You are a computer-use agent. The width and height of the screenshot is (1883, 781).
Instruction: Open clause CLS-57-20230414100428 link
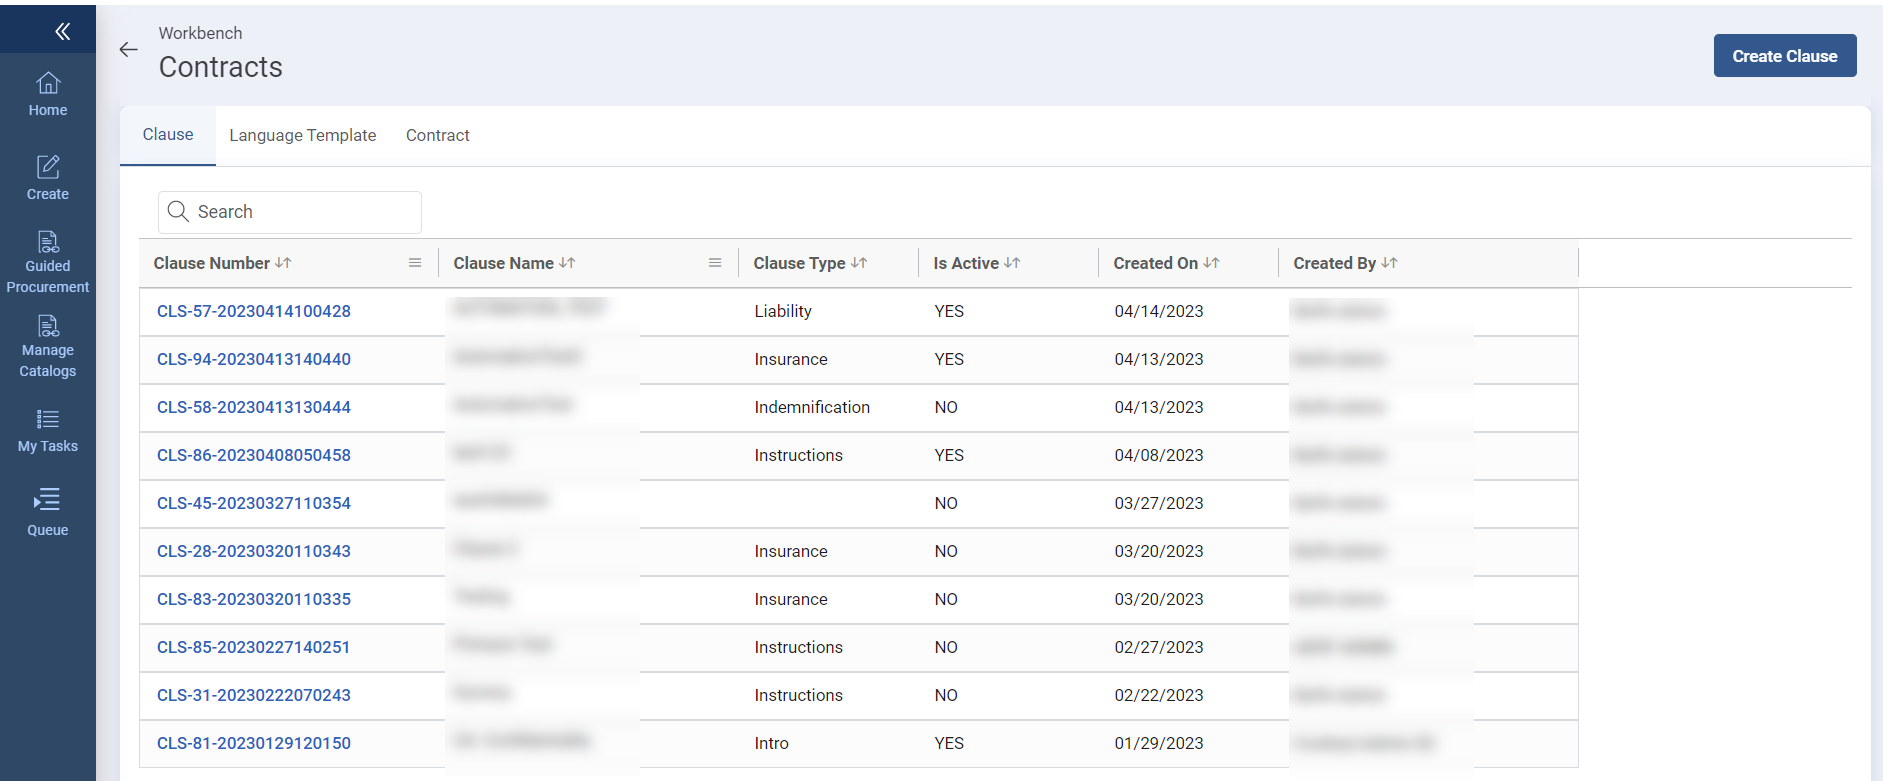pos(254,312)
